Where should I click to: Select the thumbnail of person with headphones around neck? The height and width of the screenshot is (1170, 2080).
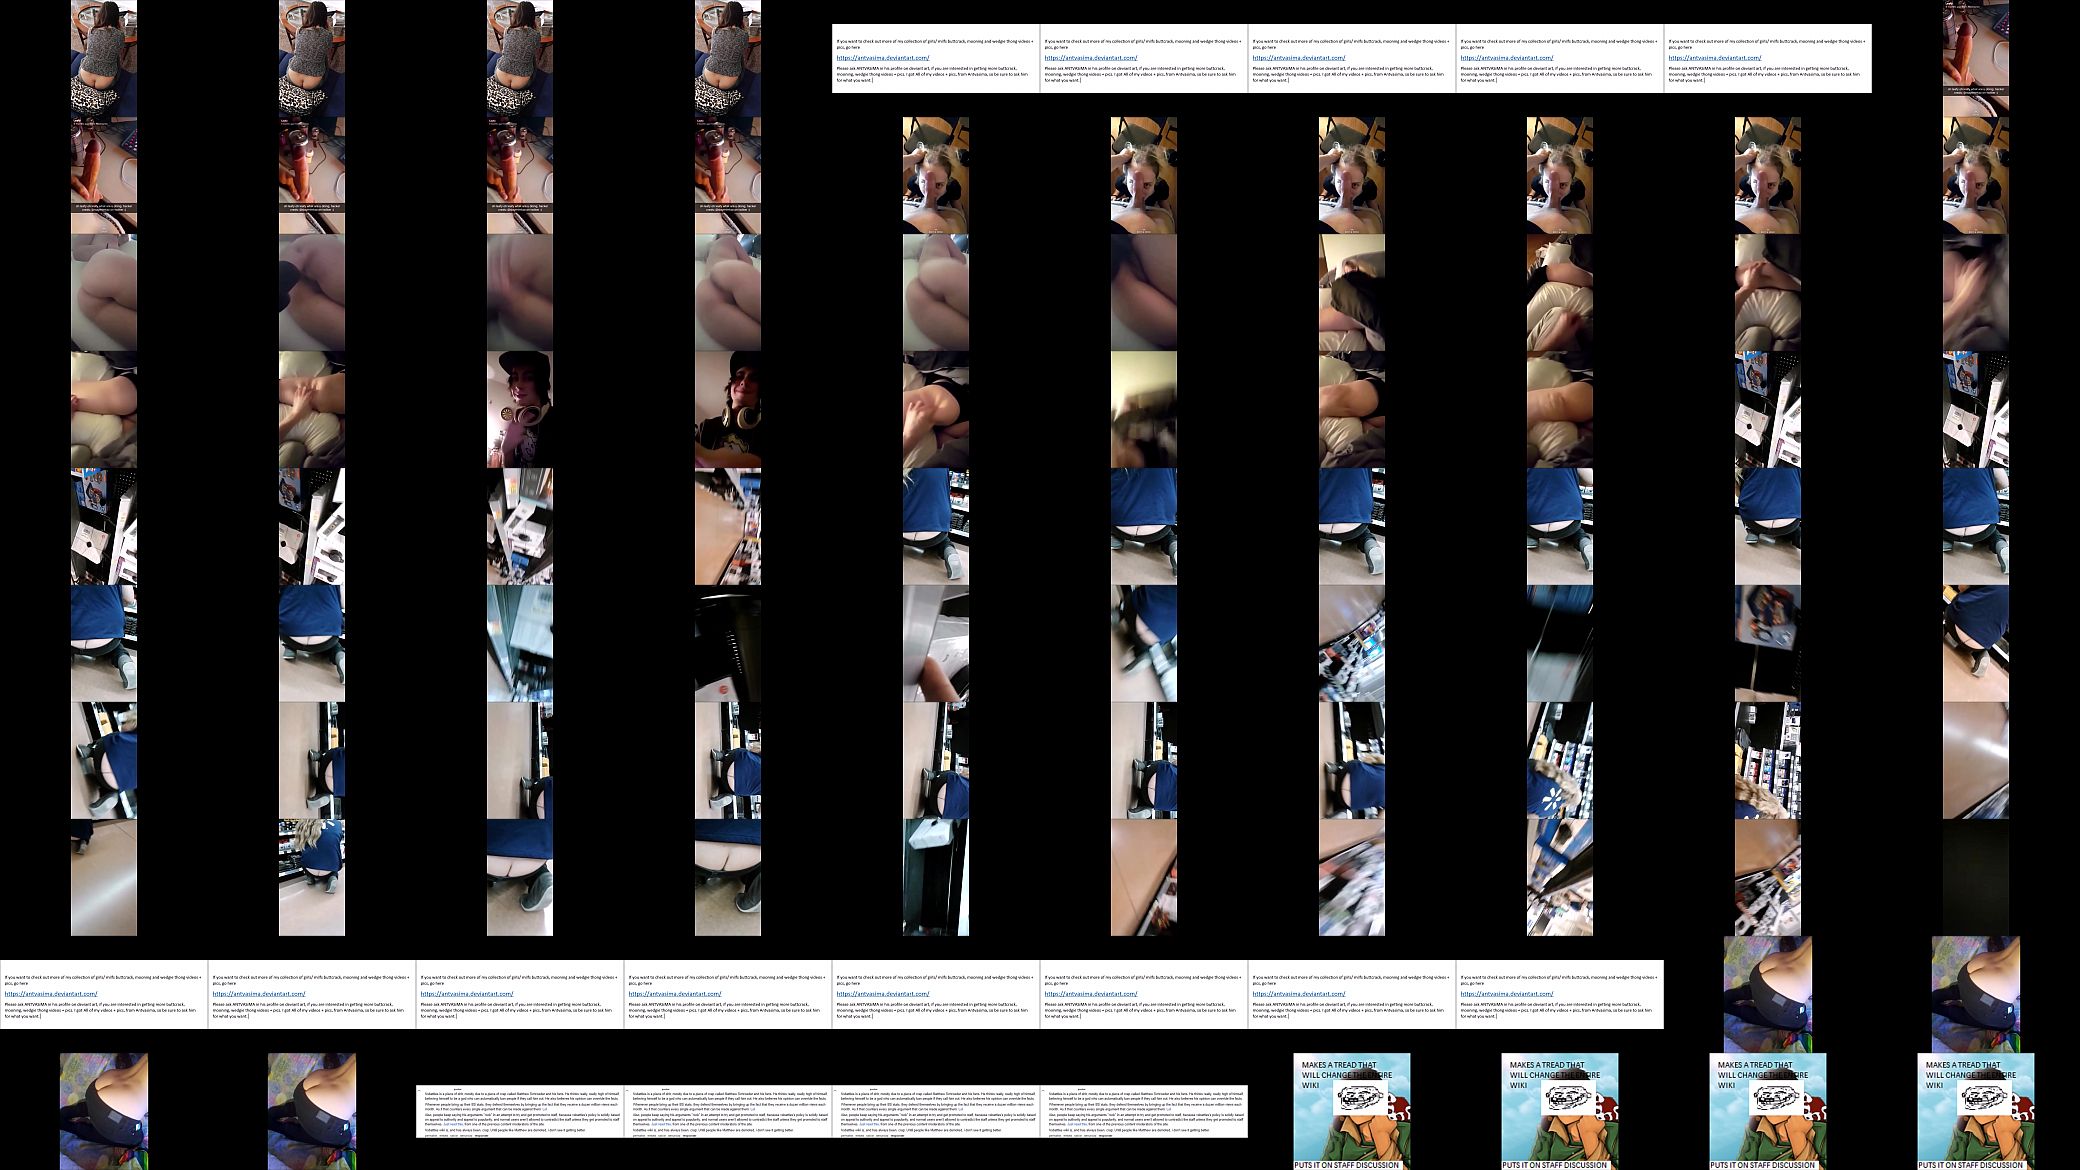728,409
